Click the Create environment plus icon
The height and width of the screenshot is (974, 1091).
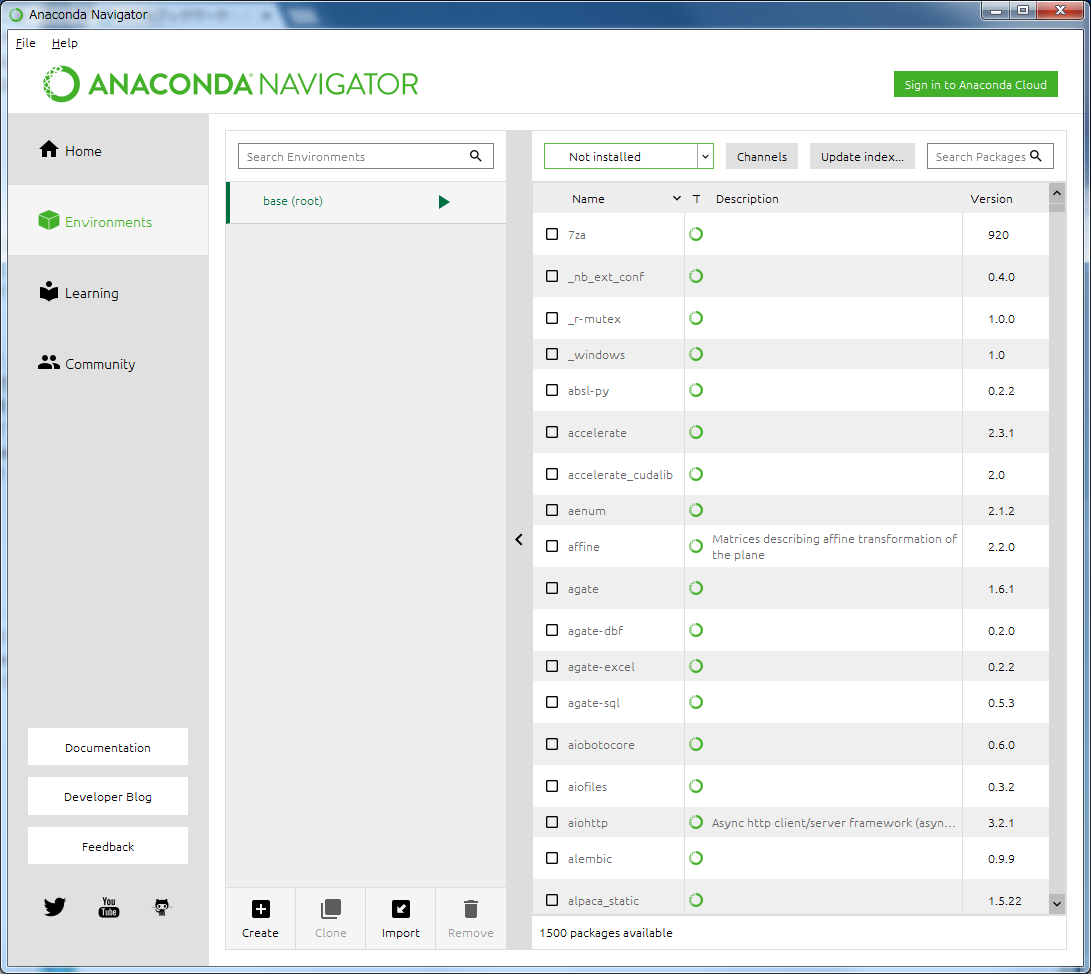point(260,909)
